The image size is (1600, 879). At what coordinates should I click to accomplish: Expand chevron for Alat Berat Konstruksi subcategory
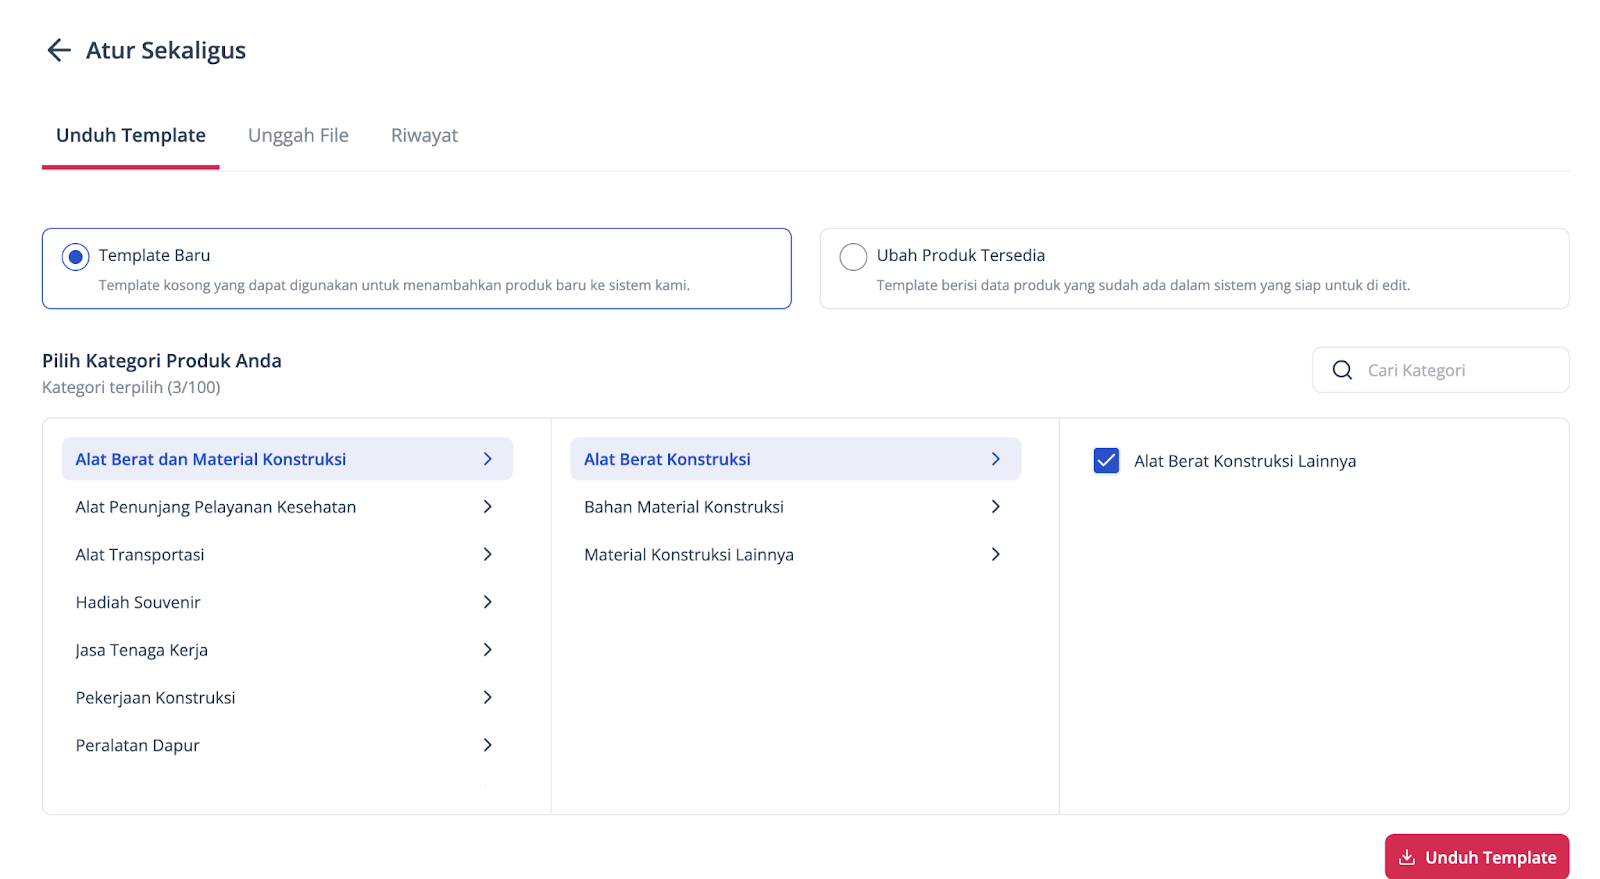(x=996, y=459)
